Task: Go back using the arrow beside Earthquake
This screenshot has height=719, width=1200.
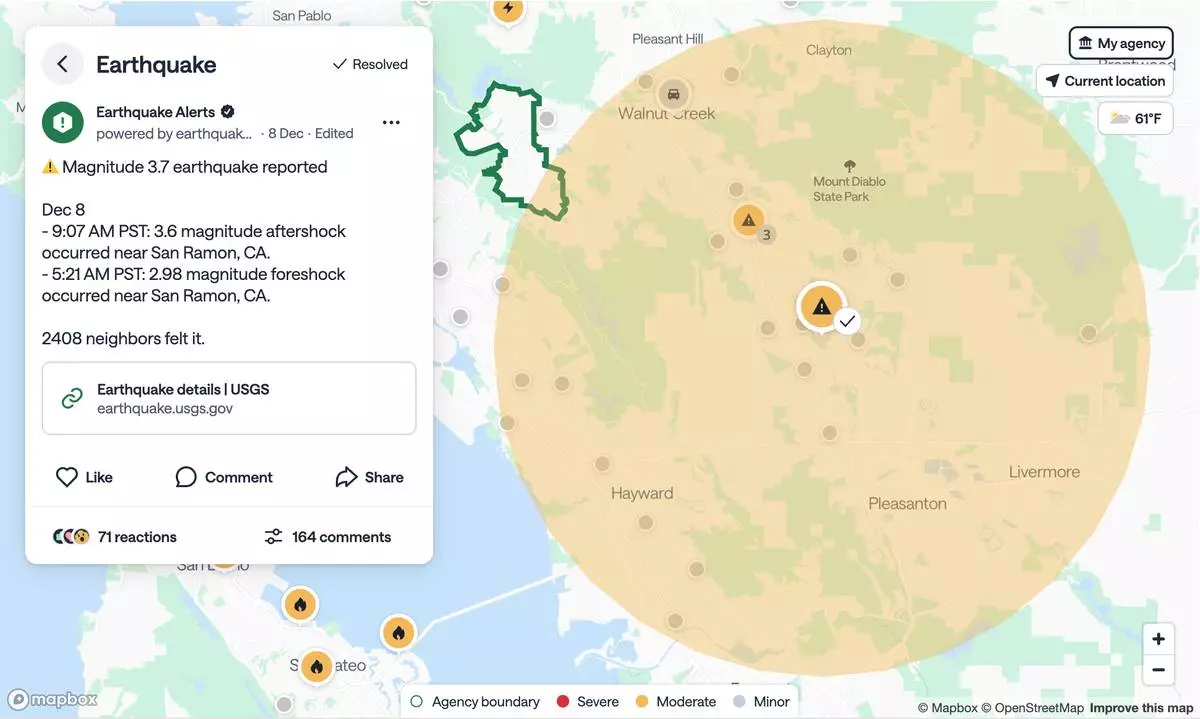Action: click(62, 64)
